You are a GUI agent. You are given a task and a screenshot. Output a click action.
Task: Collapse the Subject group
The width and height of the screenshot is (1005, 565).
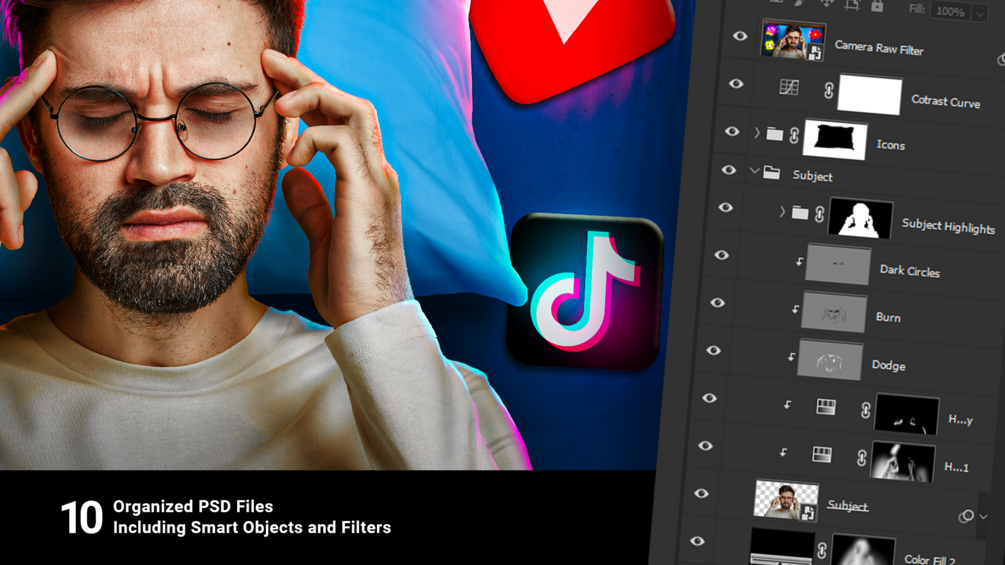click(x=754, y=171)
